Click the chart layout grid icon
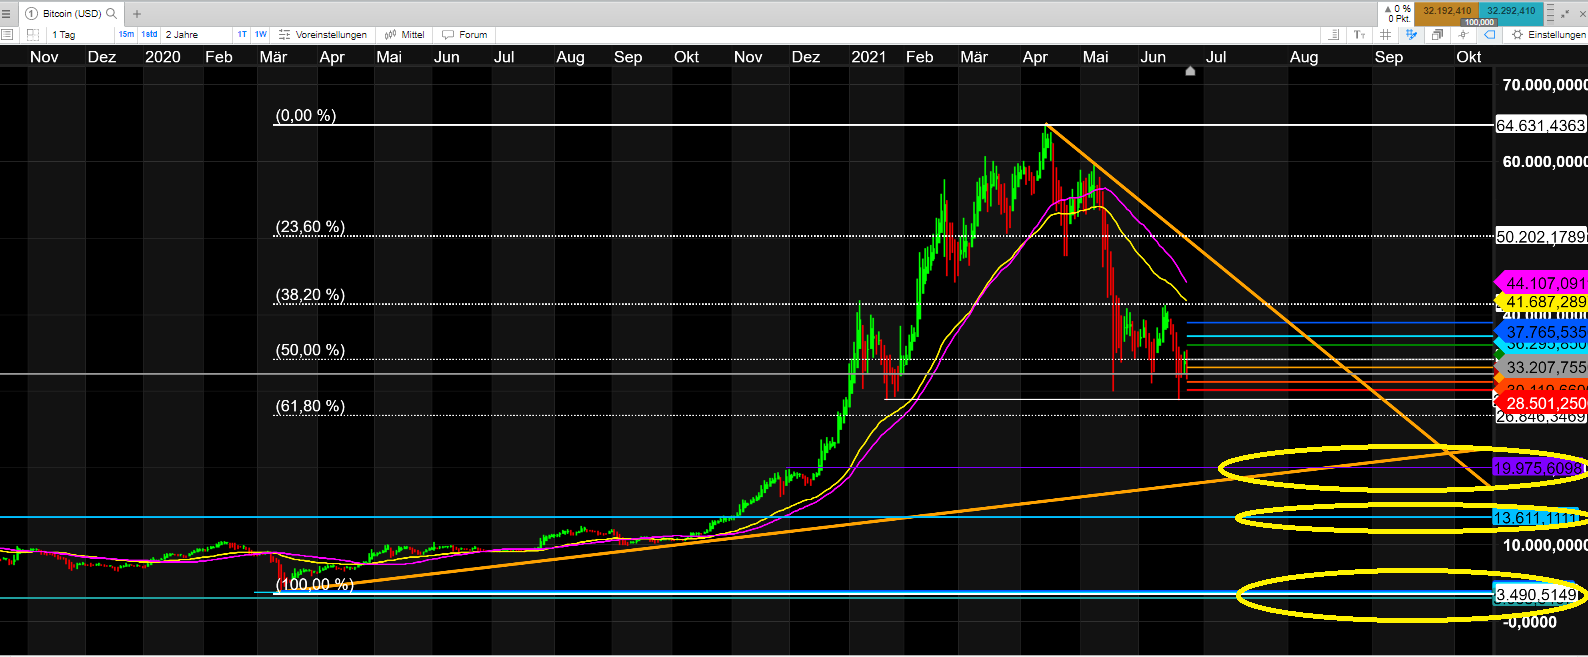The image size is (1588, 657). 32,35
